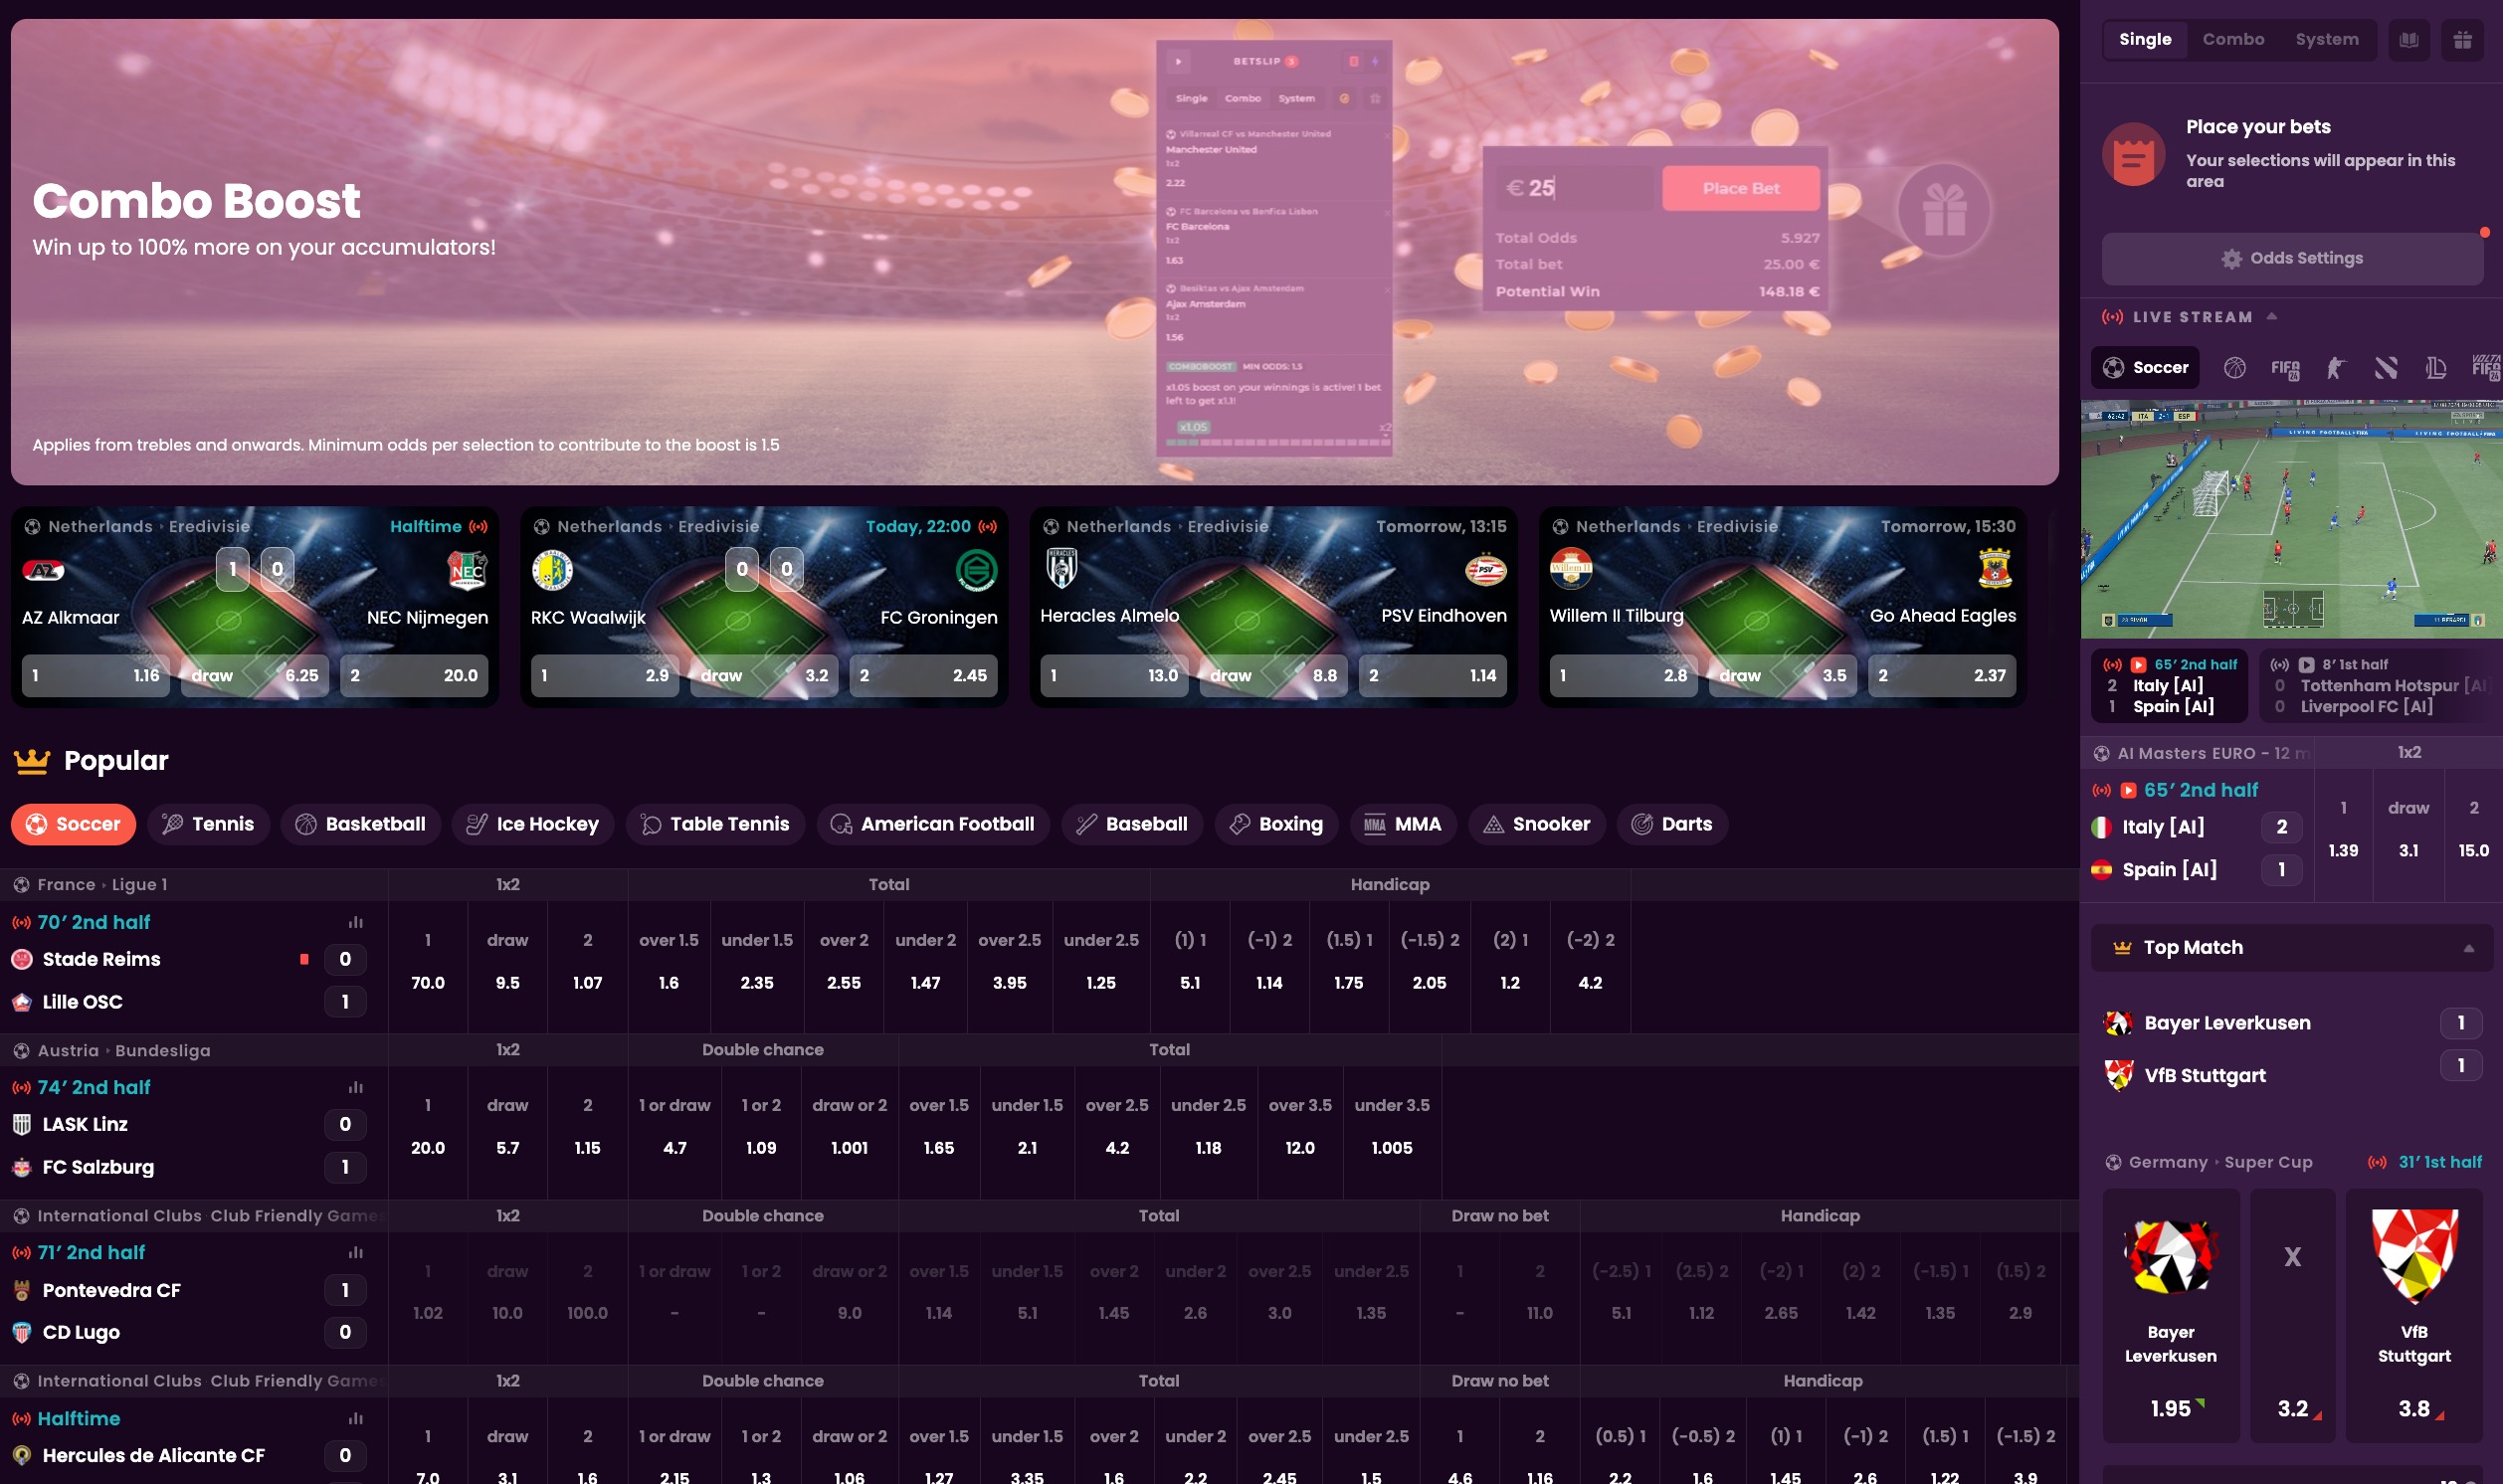Click the RKC Waalwijk club logo
This screenshot has height=1484, width=2503.
point(552,570)
